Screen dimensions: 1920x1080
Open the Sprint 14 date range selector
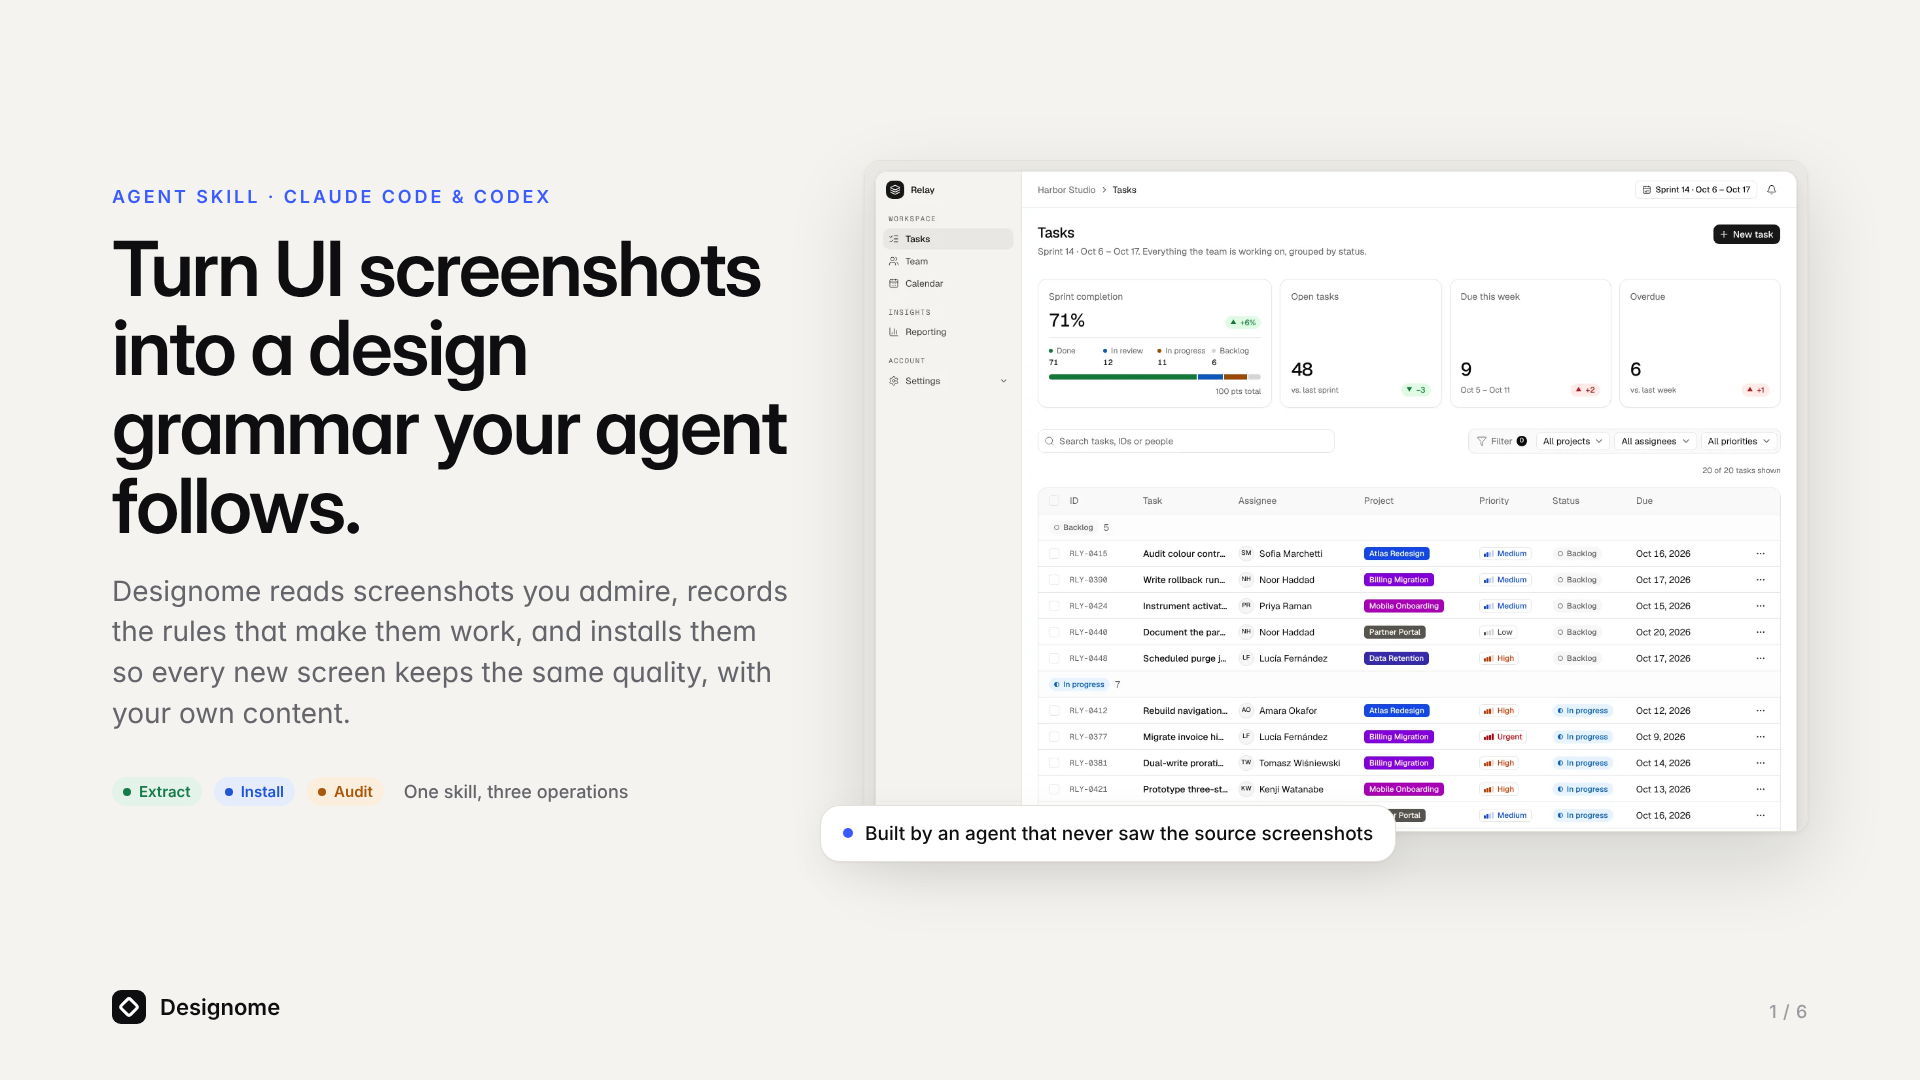[1696, 190]
